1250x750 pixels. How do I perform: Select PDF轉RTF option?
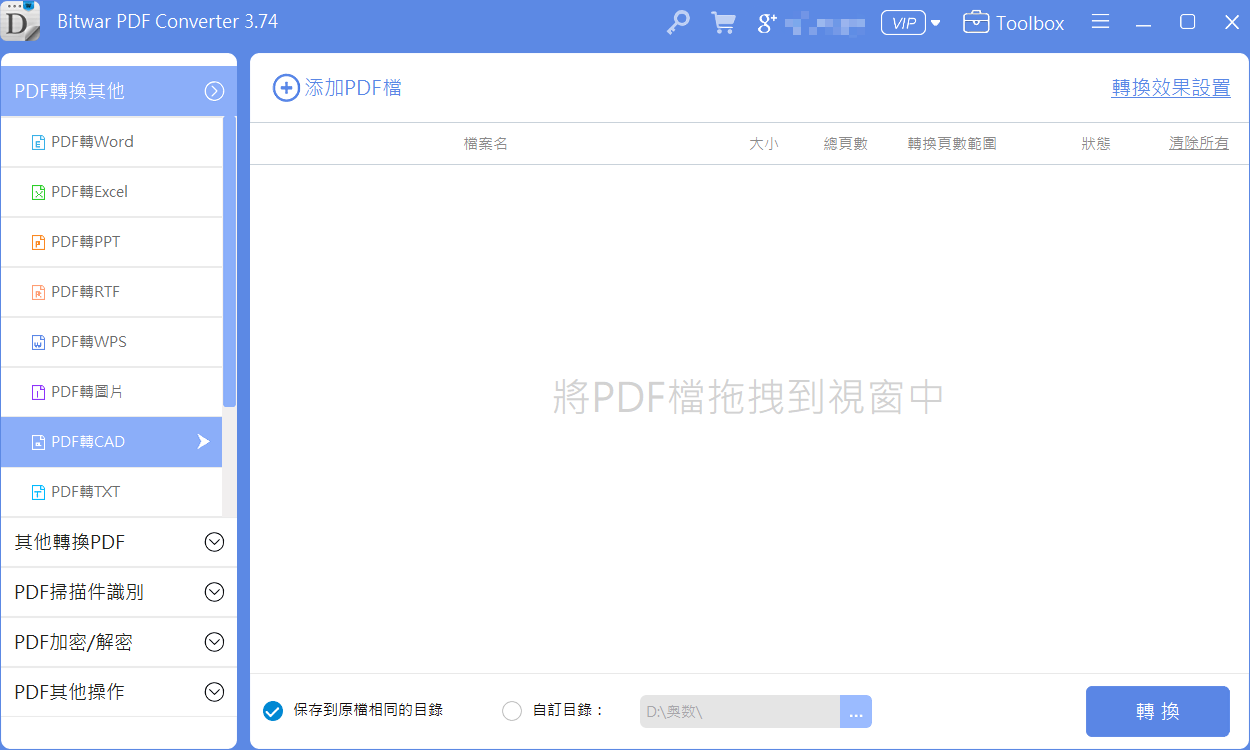tap(111, 292)
